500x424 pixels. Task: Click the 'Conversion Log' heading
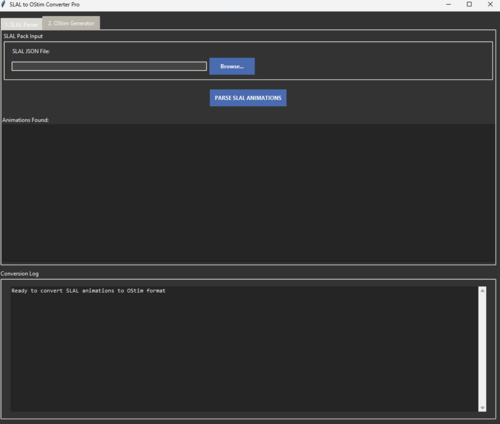click(20, 274)
